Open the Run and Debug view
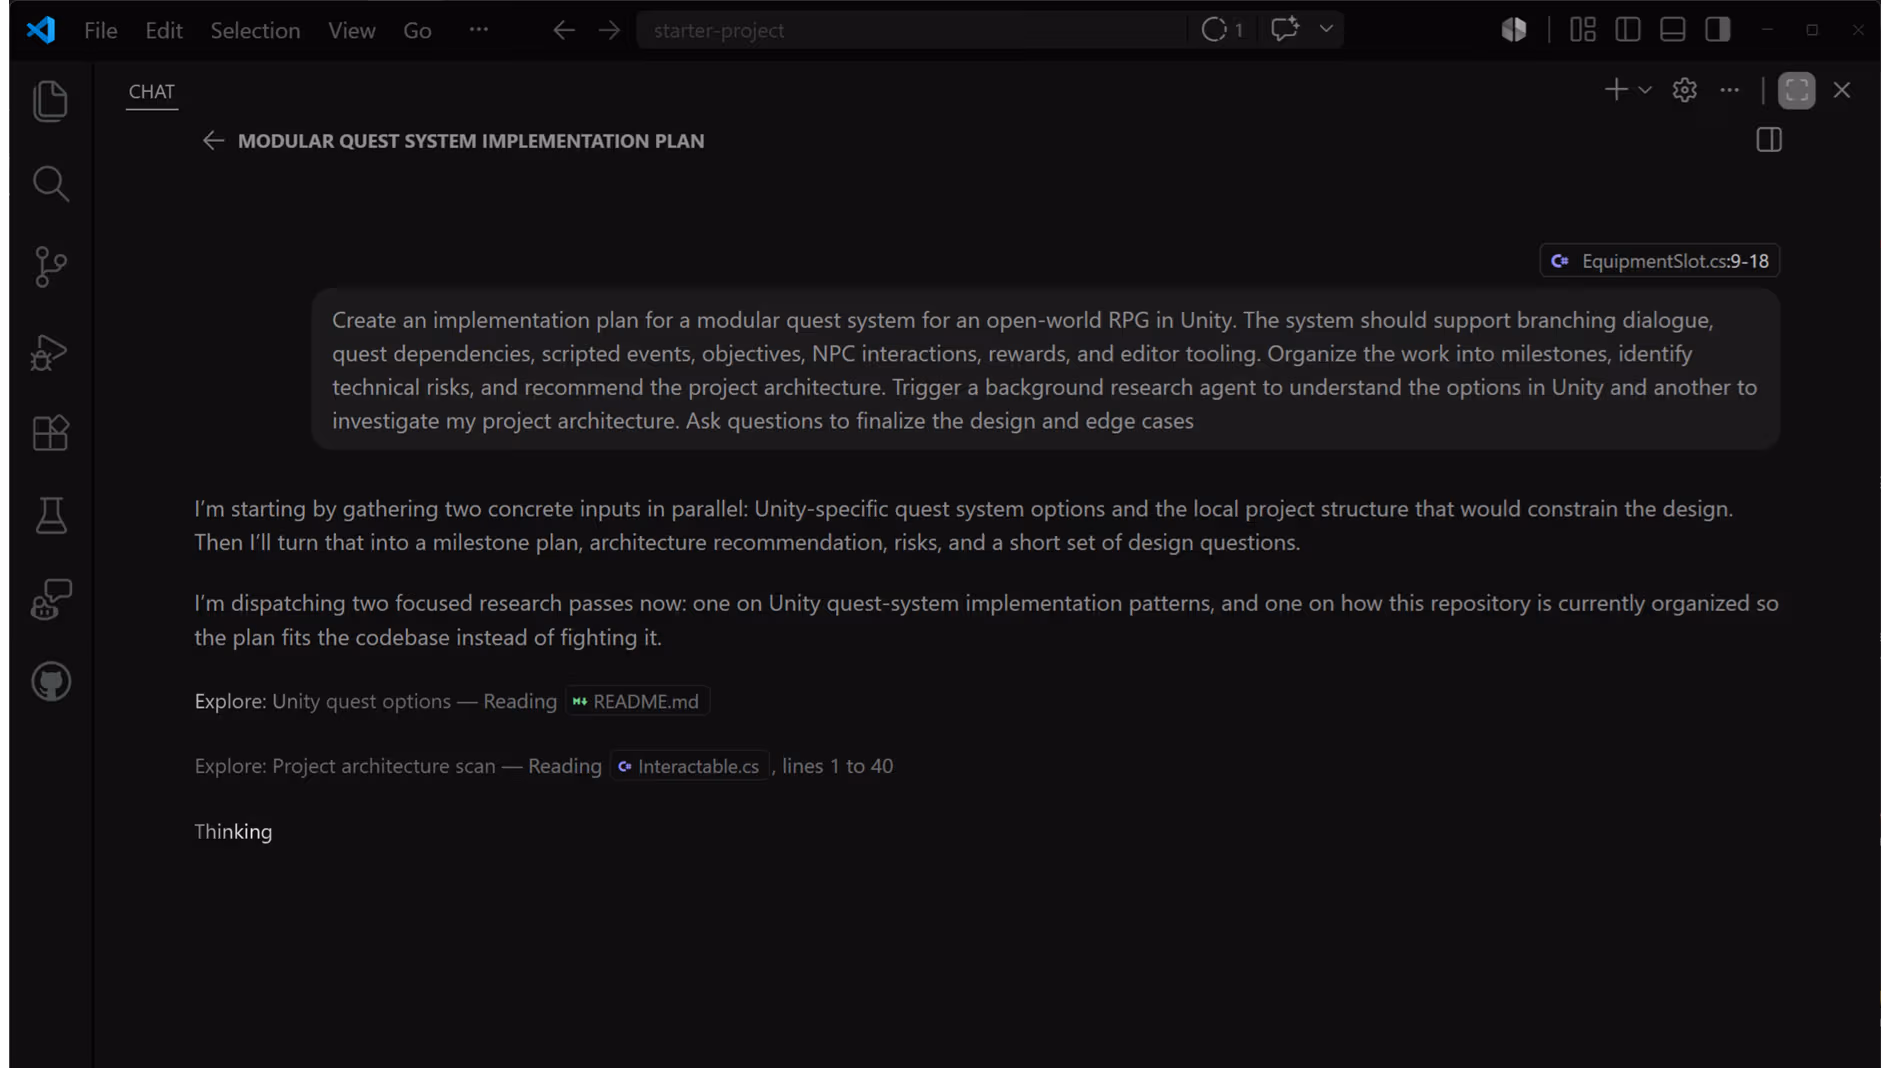 pos(50,351)
